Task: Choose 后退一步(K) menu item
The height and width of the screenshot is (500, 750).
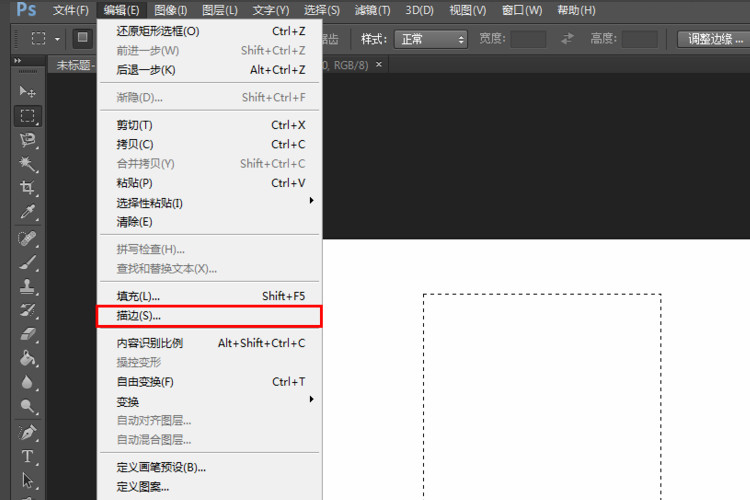Action: tap(210, 70)
